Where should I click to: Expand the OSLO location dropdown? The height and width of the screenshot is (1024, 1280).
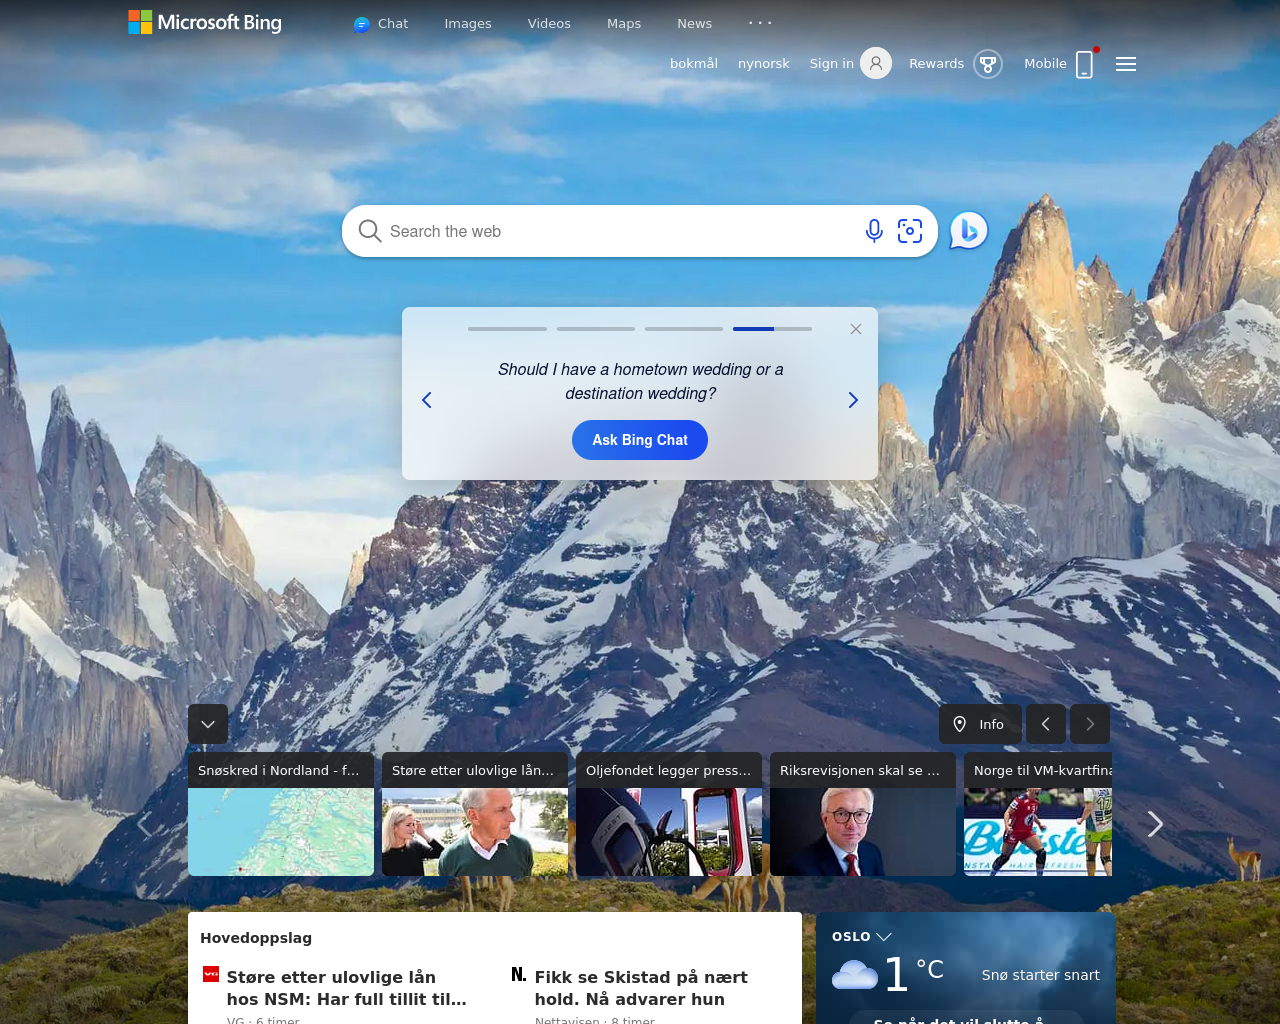click(x=862, y=937)
